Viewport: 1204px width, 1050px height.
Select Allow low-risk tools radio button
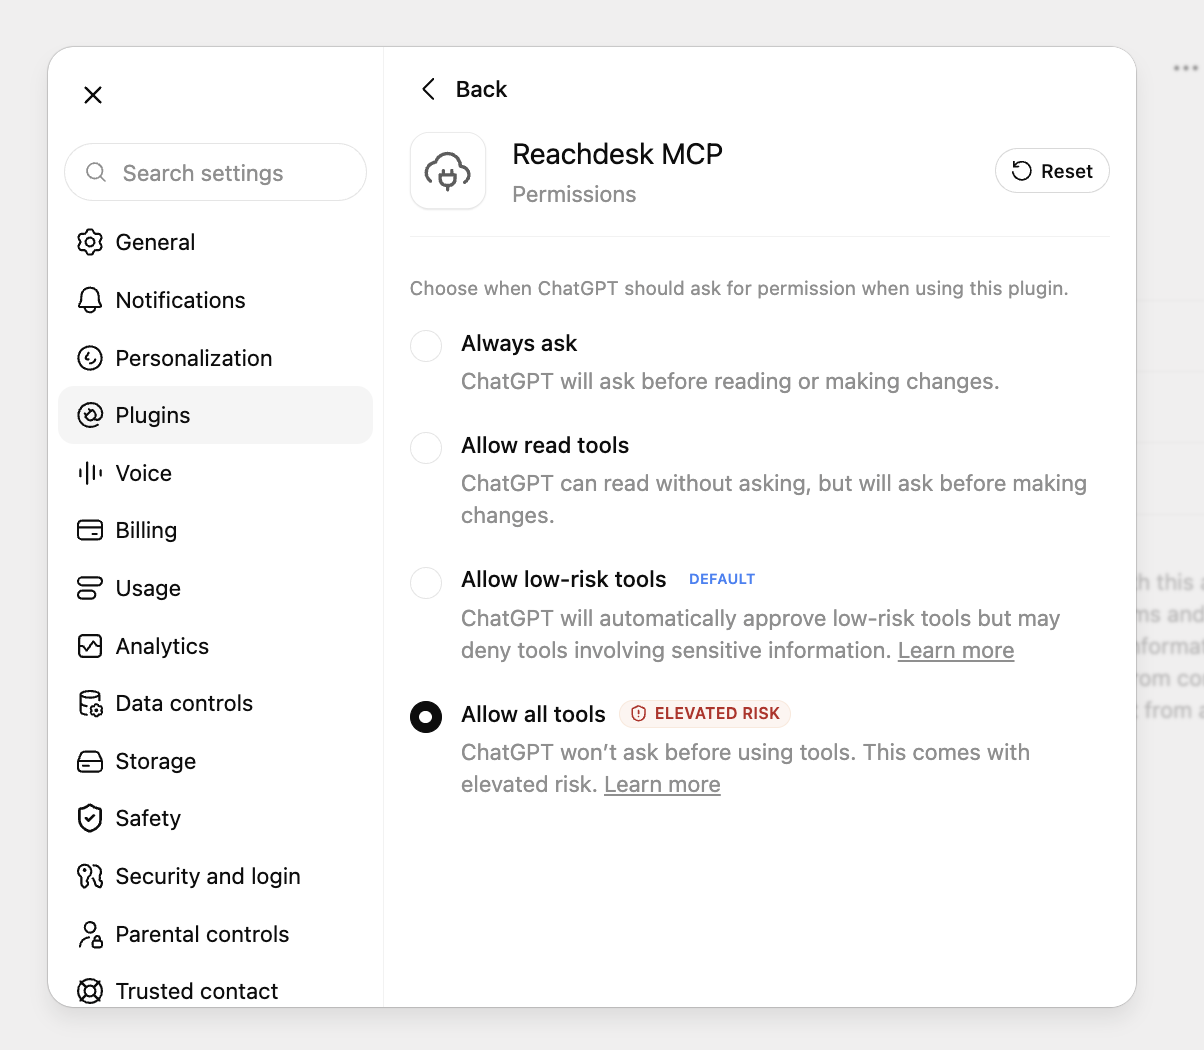(426, 582)
